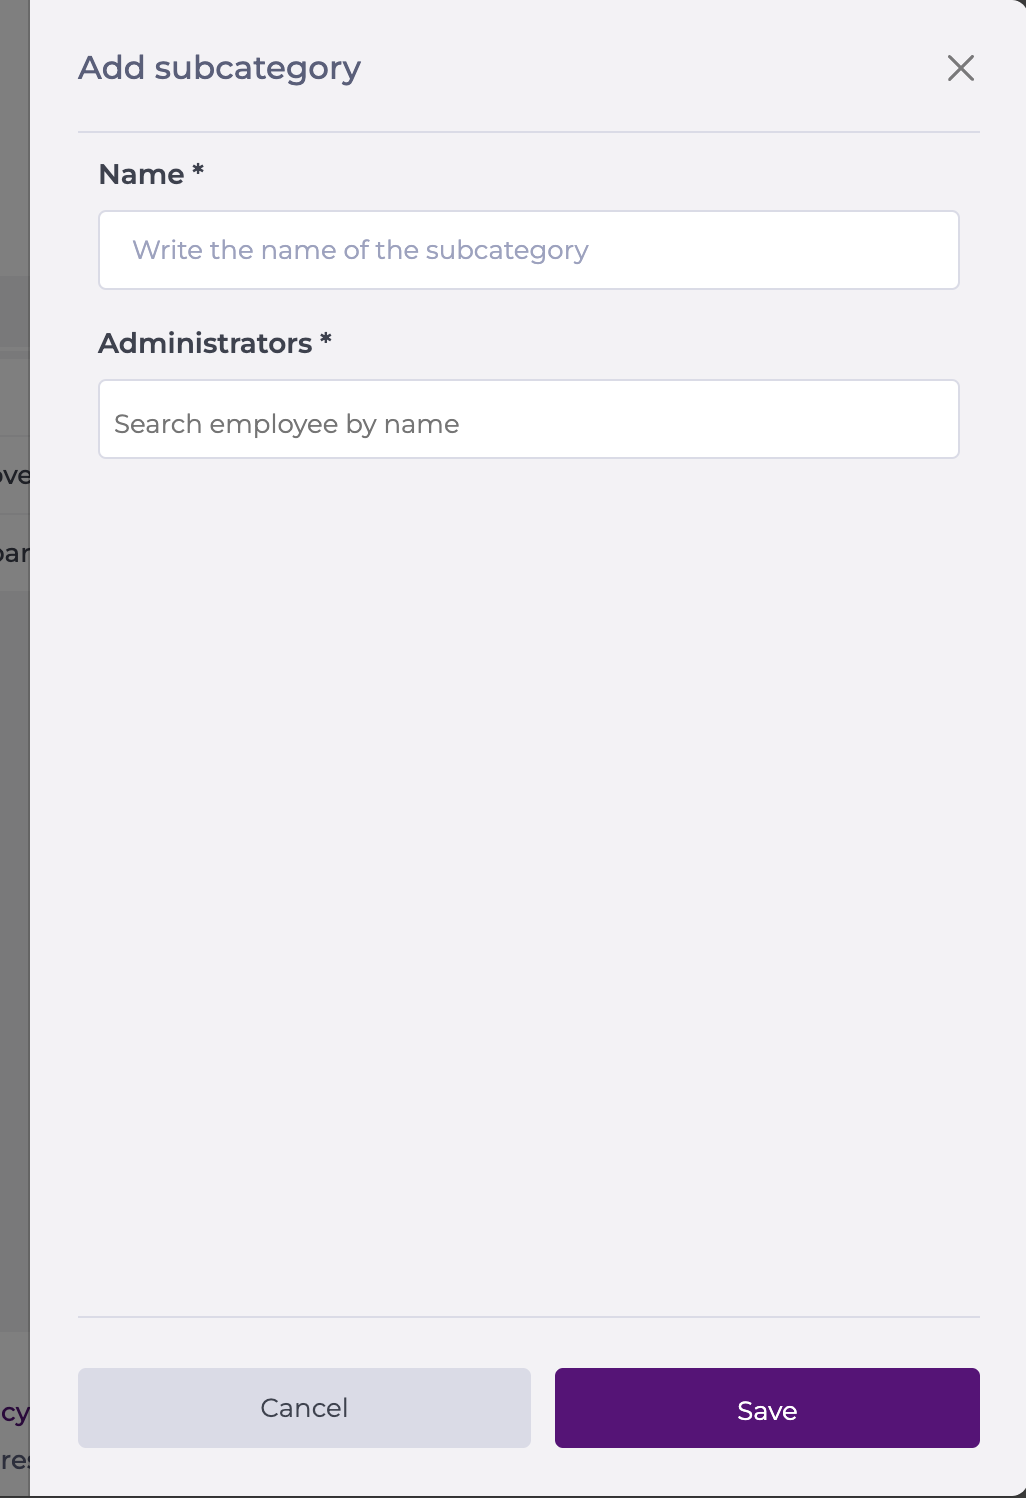This screenshot has height=1498, width=1026.
Task: Click the divider line above Cancel button
Action: point(528,1317)
